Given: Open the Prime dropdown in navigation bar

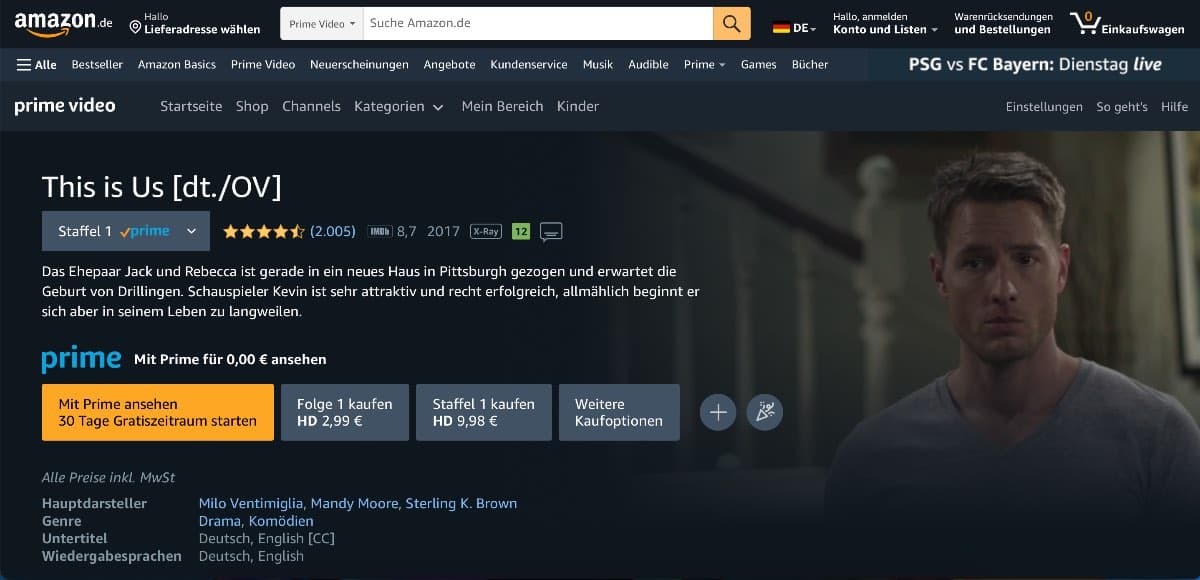Looking at the screenshot, I should [704, 64].
